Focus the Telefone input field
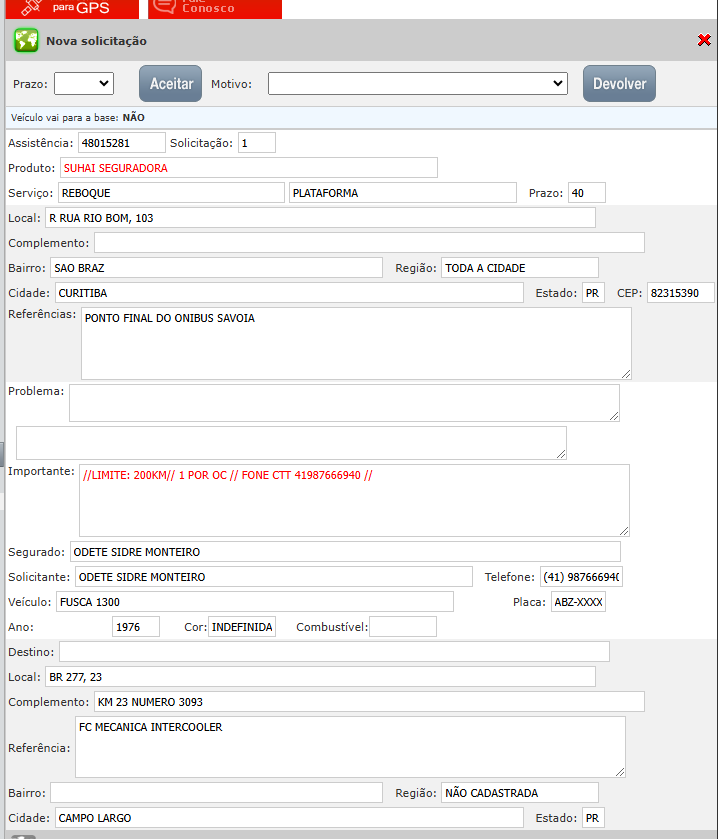 pos(581,577)
